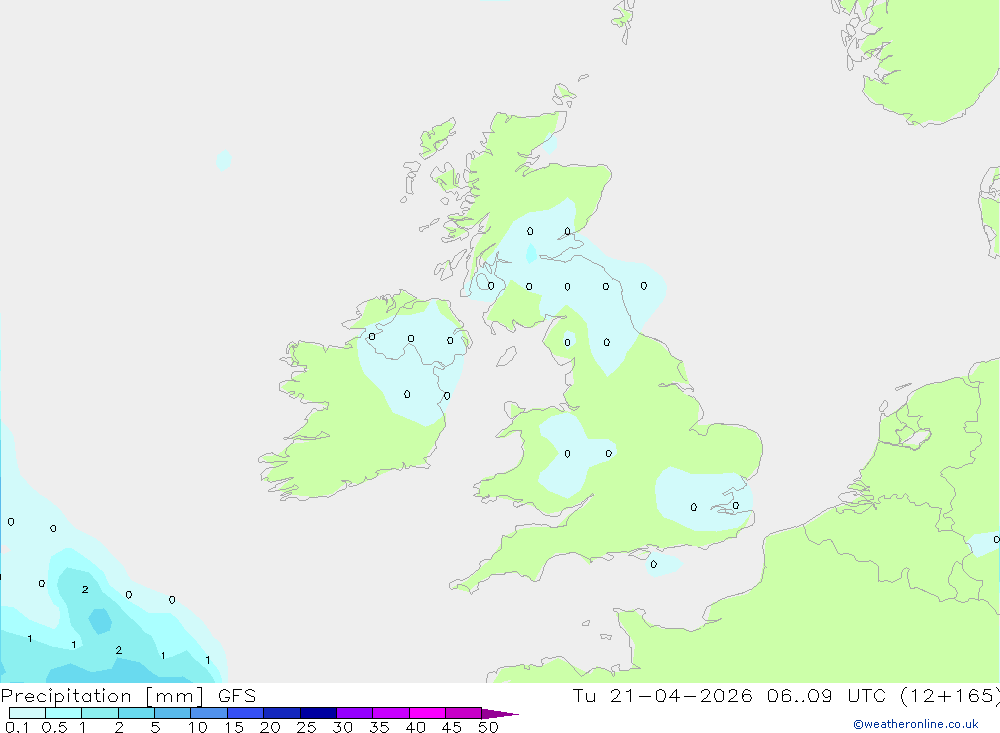
Task: Click the weatheronline.co.uk copyright link
Action: tap(916, 723)
